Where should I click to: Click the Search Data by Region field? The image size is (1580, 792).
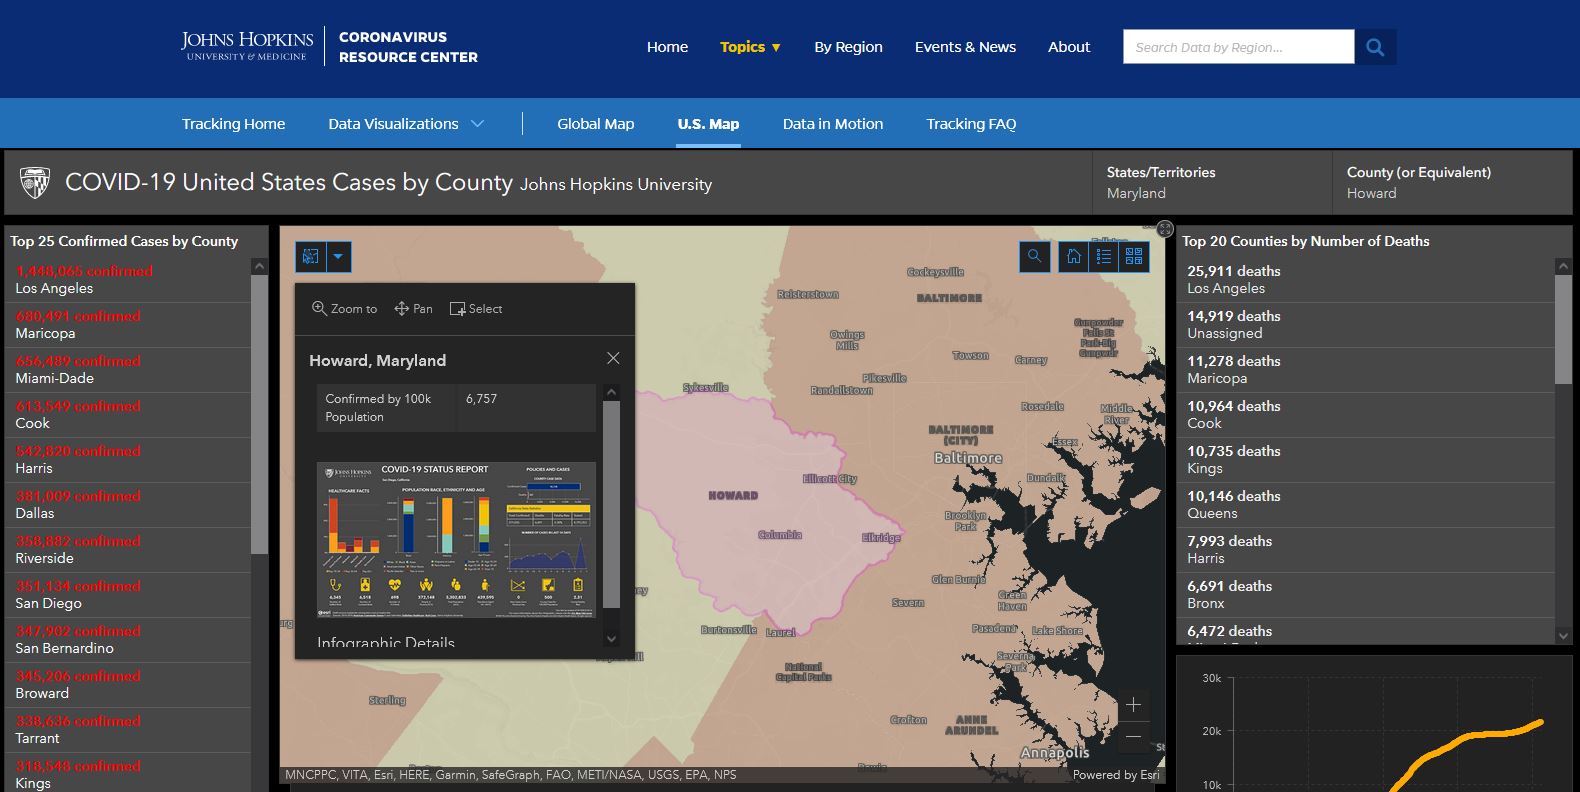point(1238,47)
